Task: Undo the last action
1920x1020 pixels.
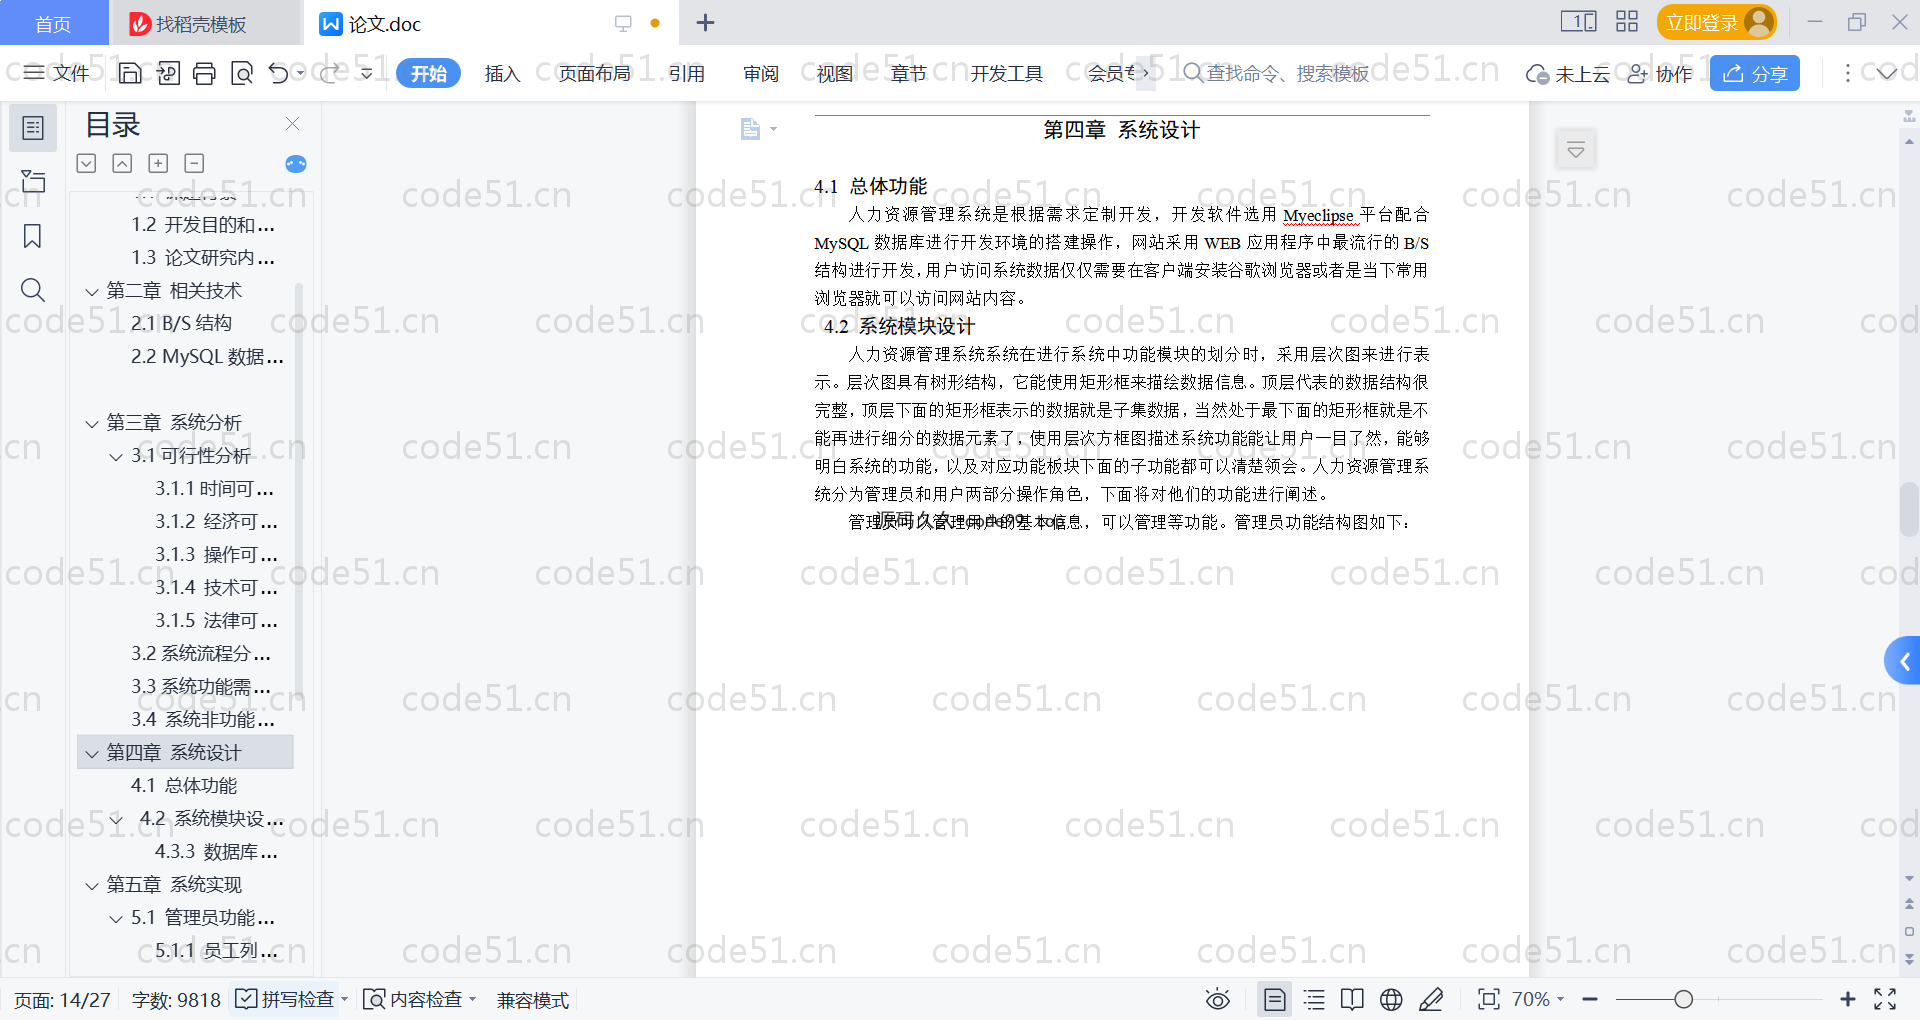Action: [x=279, y=73]
